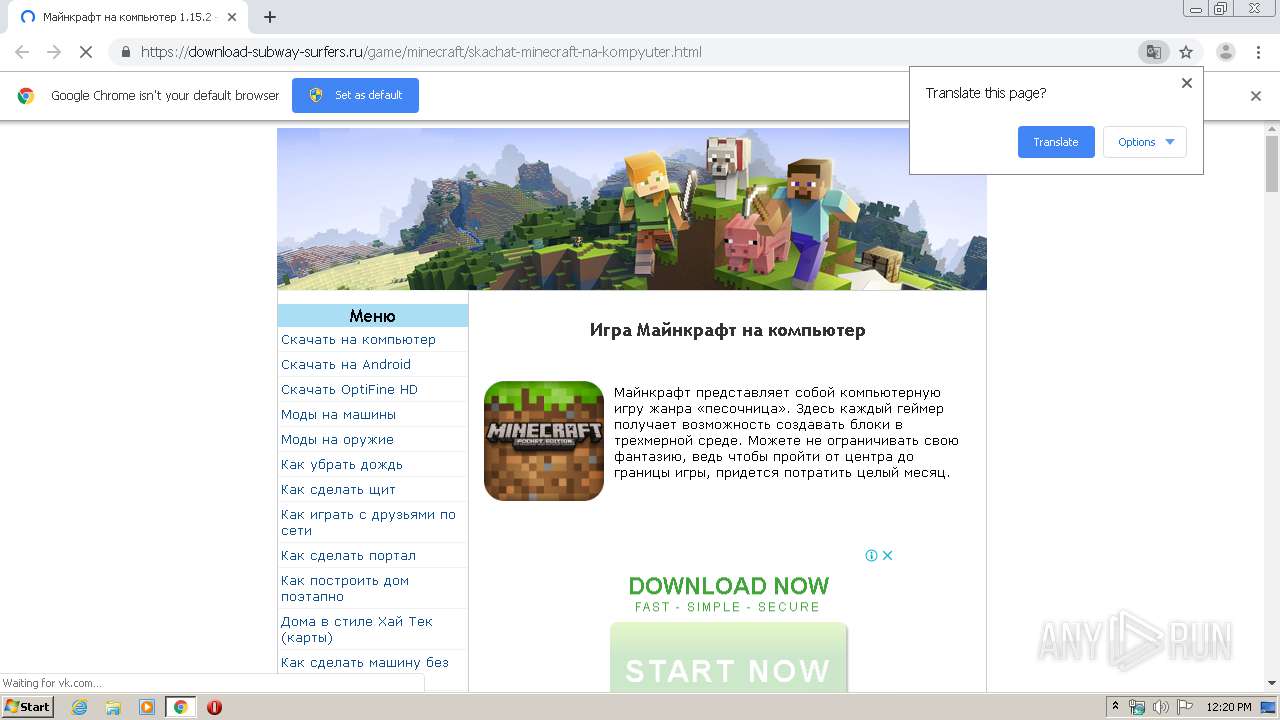1280x720 pixels.
Task: Click the START NOW ad button
Action: click(728, 657)
